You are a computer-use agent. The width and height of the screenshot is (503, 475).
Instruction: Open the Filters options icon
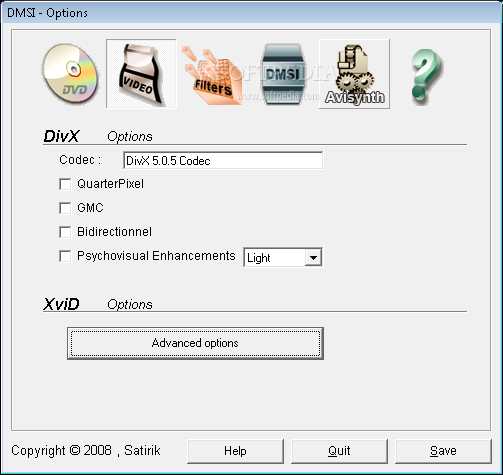pyautogui.click(x=212, y=75)
